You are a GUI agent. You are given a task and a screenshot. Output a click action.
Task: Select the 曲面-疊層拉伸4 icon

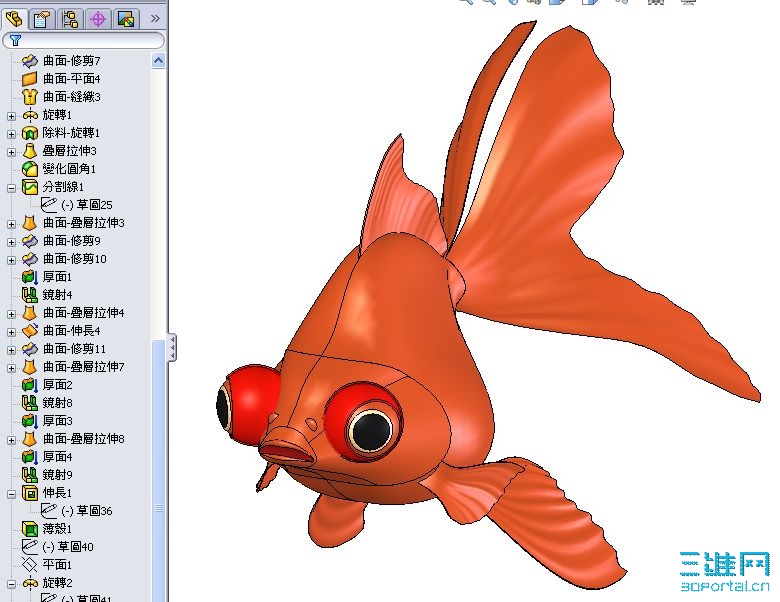click(x=30, y=312)
